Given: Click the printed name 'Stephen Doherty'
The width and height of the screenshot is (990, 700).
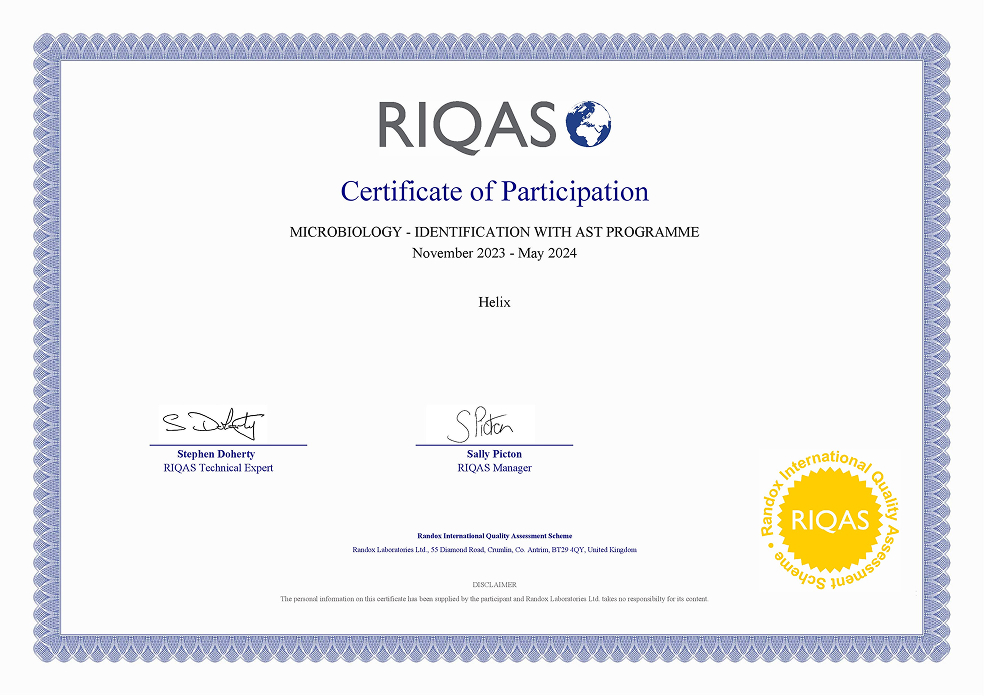Looking at the screenshot, I should pos(216,454).
